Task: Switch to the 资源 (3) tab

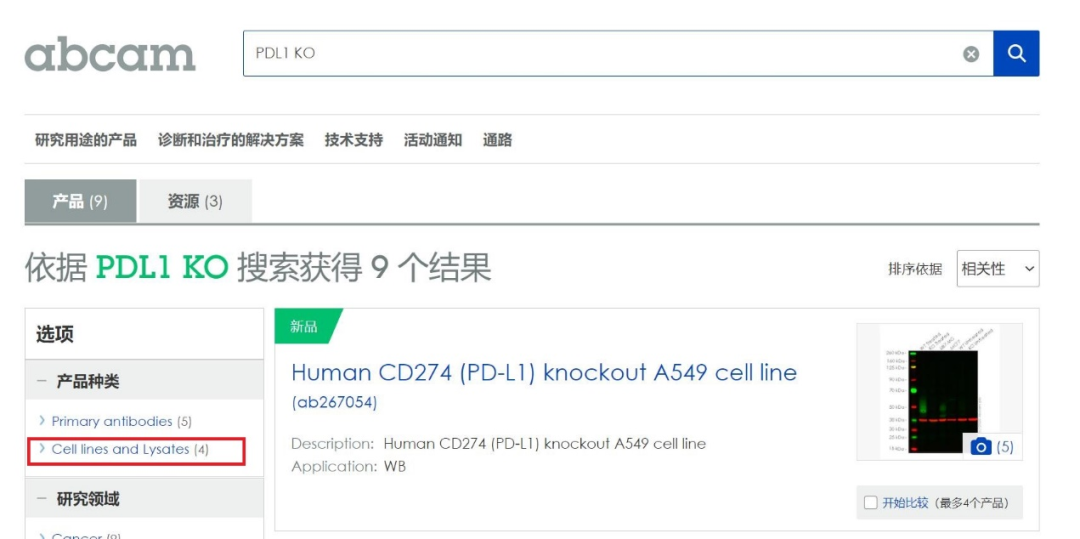Action: coord(196,202)
